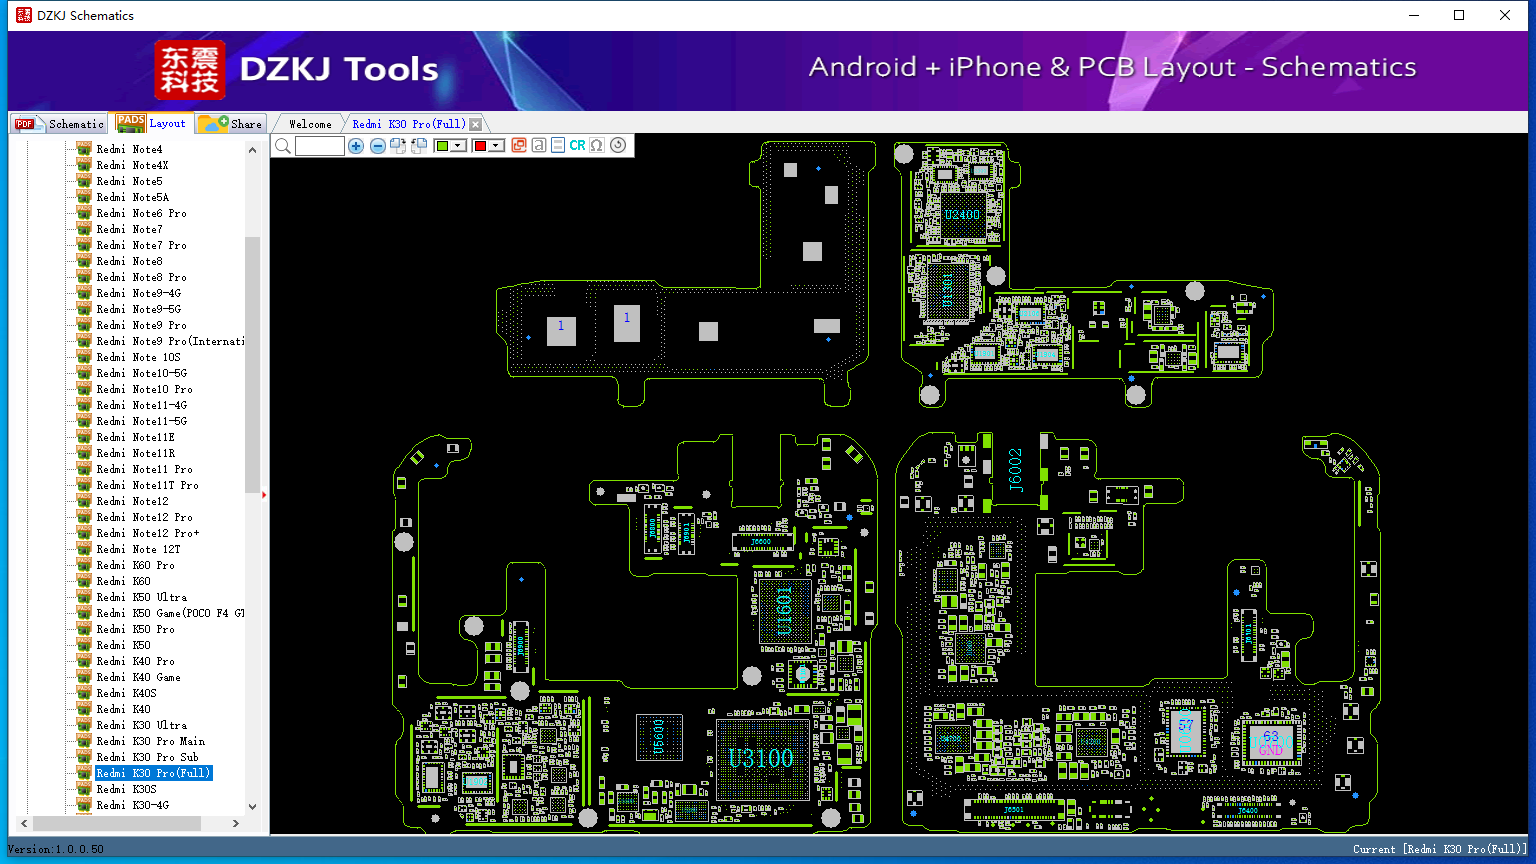Toggle the lowercase 'a' text icon
The image size is (1536, 864).
pos(539,146)
